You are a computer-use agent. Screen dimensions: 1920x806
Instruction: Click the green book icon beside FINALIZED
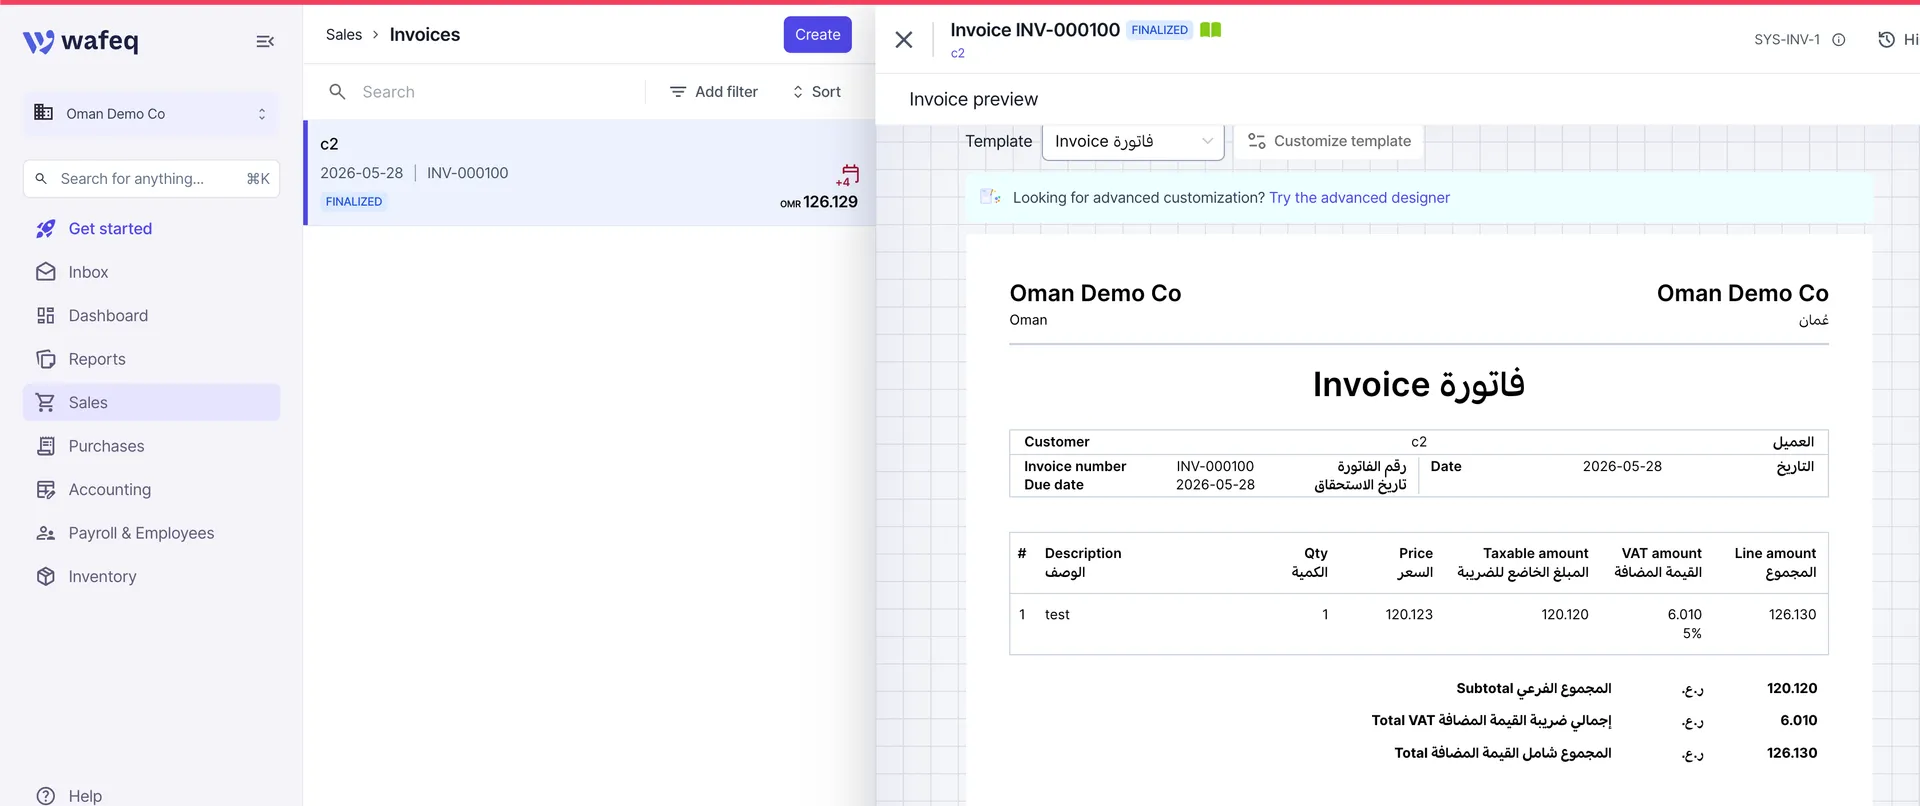[1210, 30]
